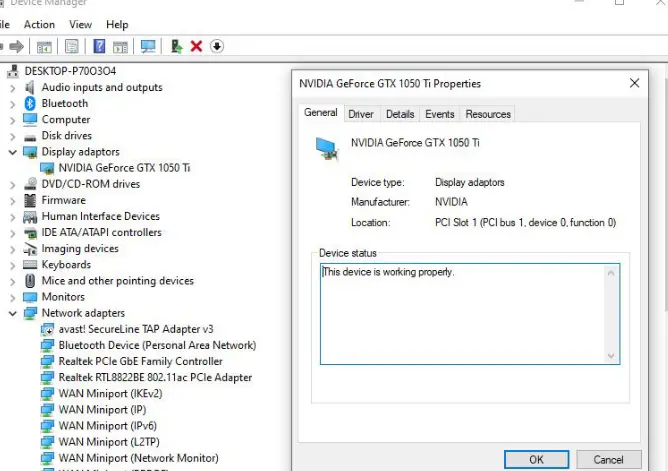
Task: Click the Keyboards category icon
Action: click(30, 264)
